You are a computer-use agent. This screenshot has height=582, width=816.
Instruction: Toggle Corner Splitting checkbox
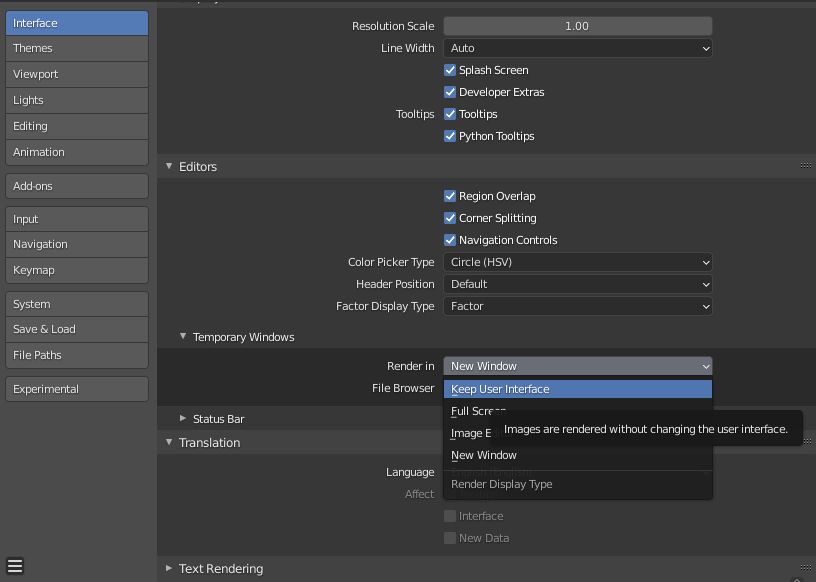pos(450,218)
